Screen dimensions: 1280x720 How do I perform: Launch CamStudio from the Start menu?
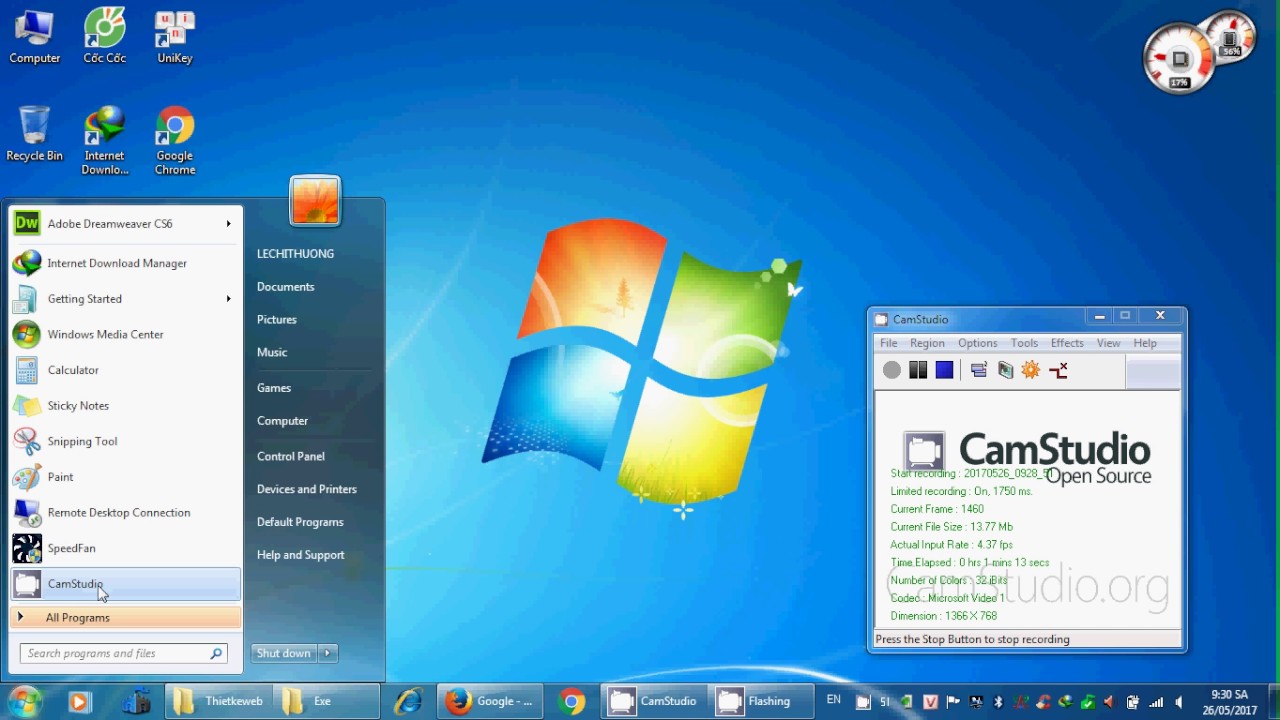coord(125,584)
